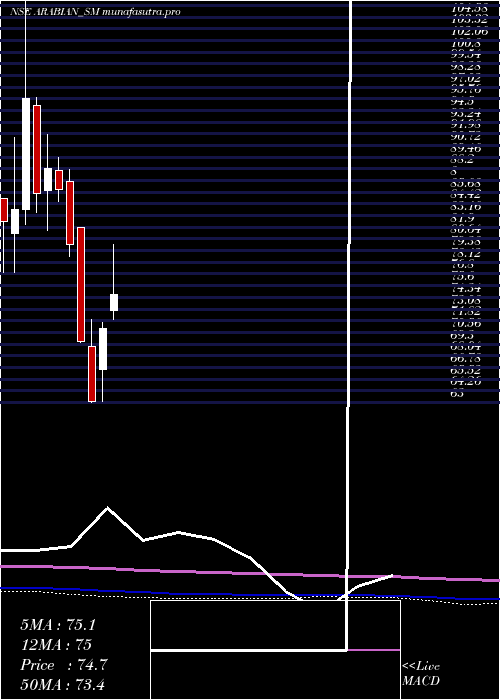Click the 75.6 price axis label

click(460, 277)
